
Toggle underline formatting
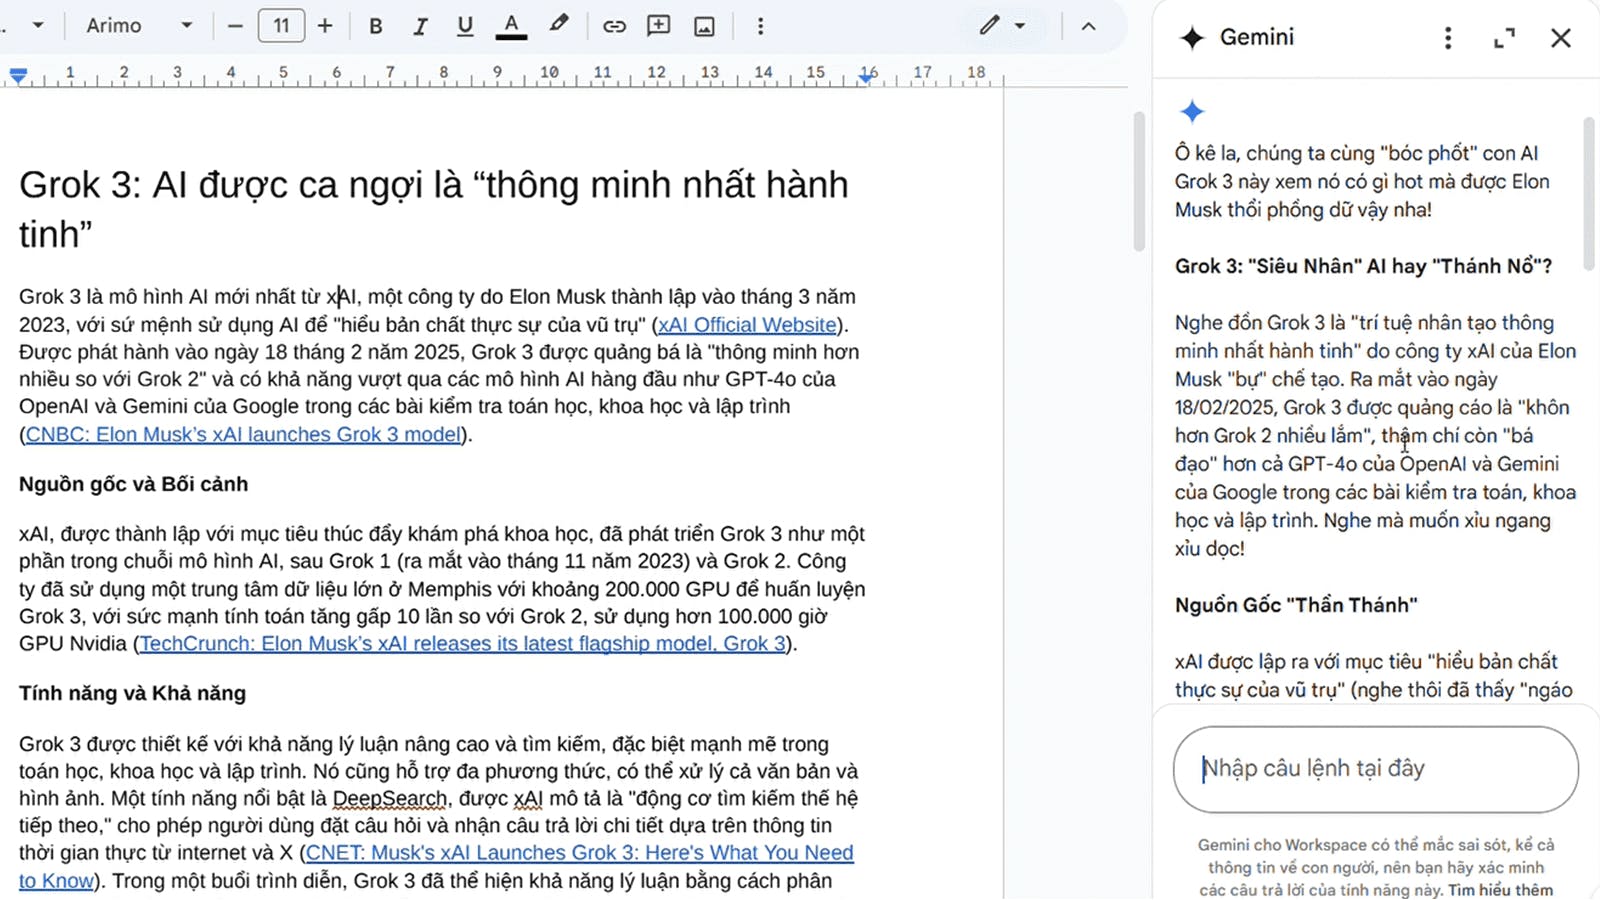(x=465, y=26)
